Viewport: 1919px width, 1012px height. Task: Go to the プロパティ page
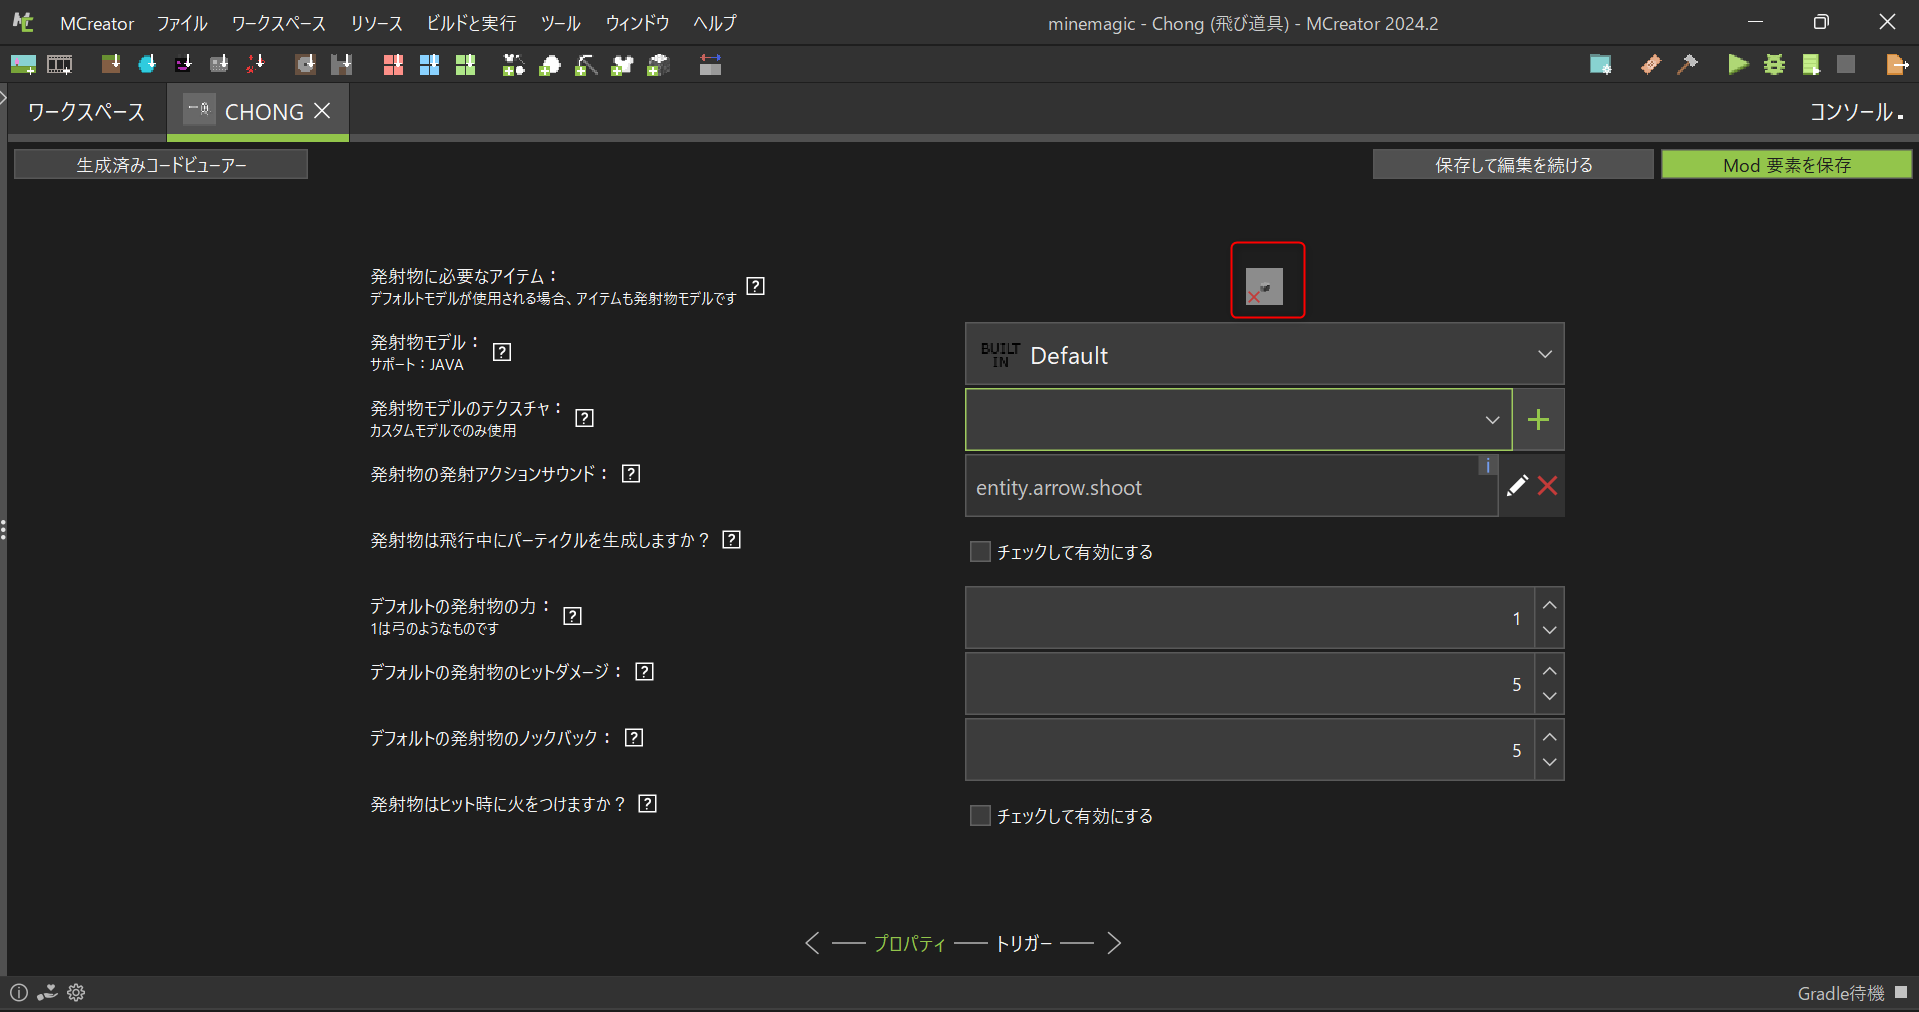point(910,943)
